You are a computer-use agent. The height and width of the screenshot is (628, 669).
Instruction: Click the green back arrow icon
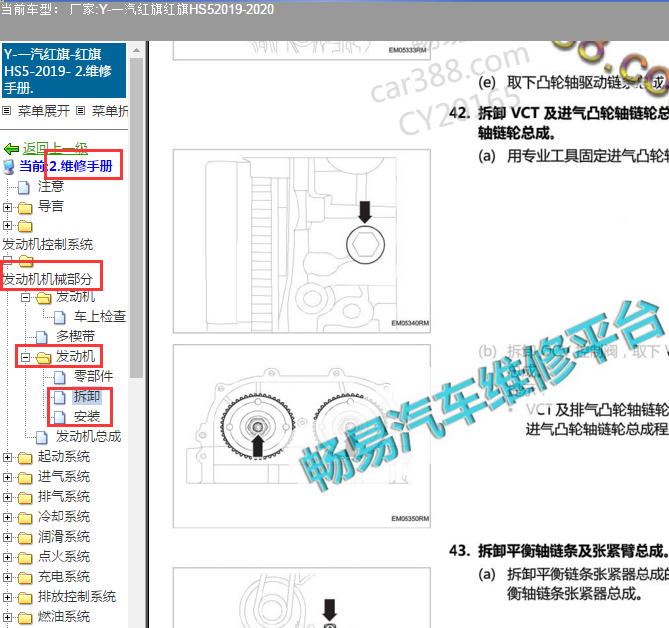click(x=11, y=148)
